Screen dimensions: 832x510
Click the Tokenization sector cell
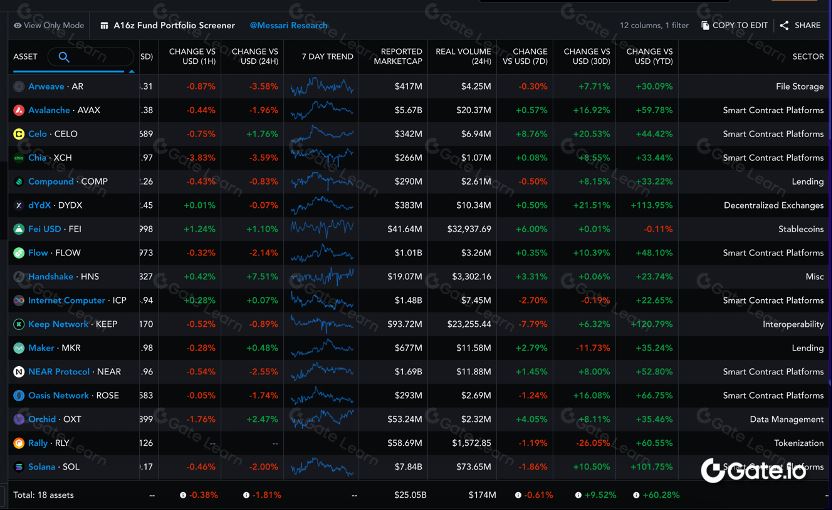(799, 443)
